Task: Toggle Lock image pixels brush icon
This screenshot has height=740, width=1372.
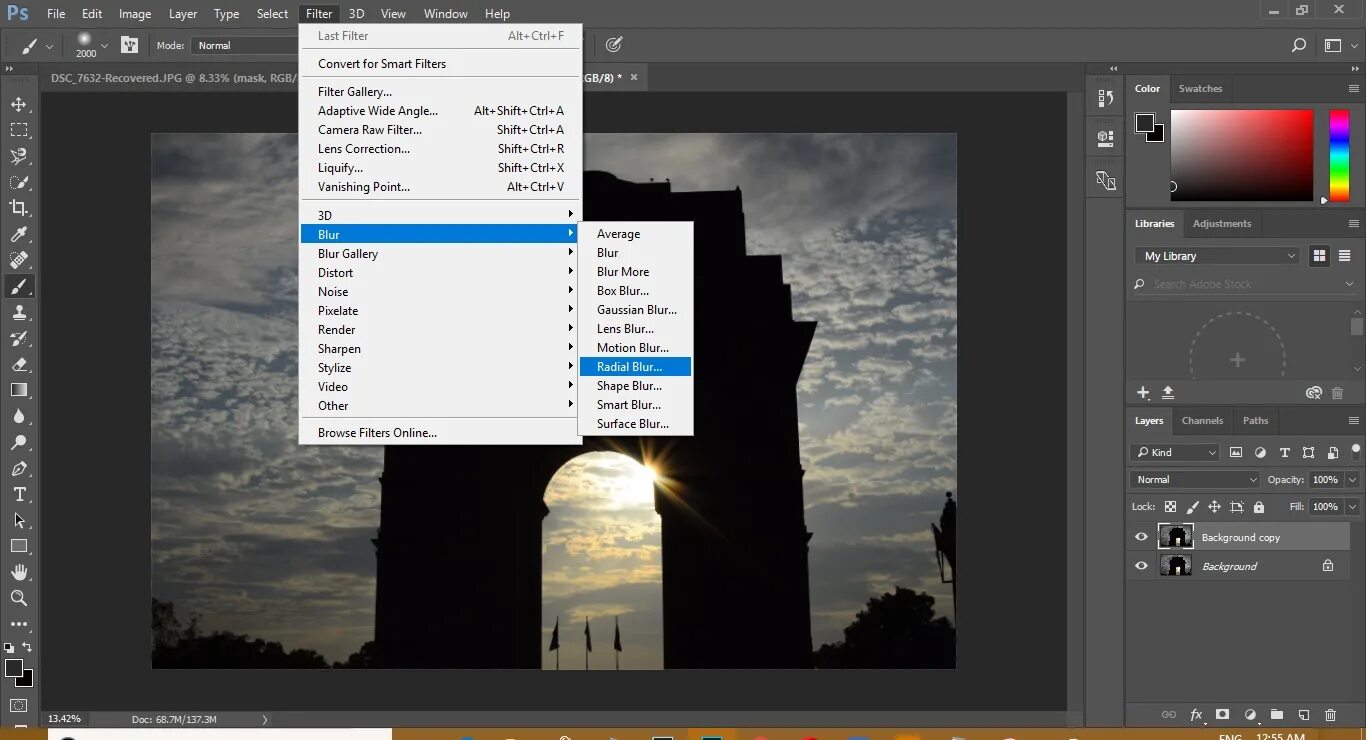Action: tap(1192, 507)
